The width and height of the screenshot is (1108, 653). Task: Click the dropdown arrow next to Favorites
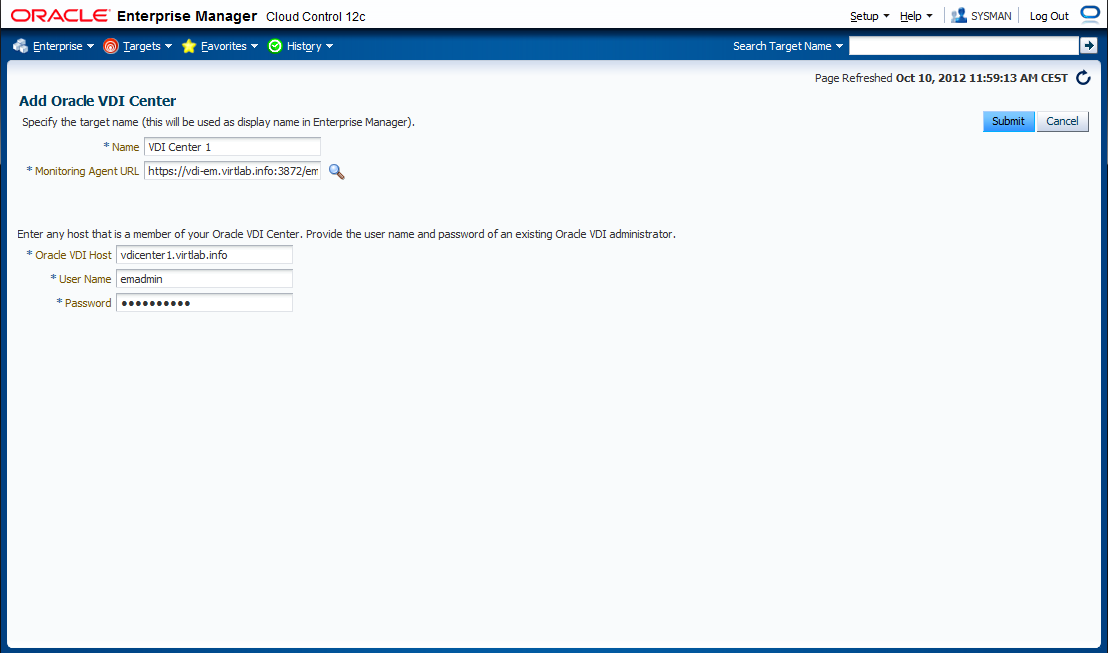[x=254, y=47]
